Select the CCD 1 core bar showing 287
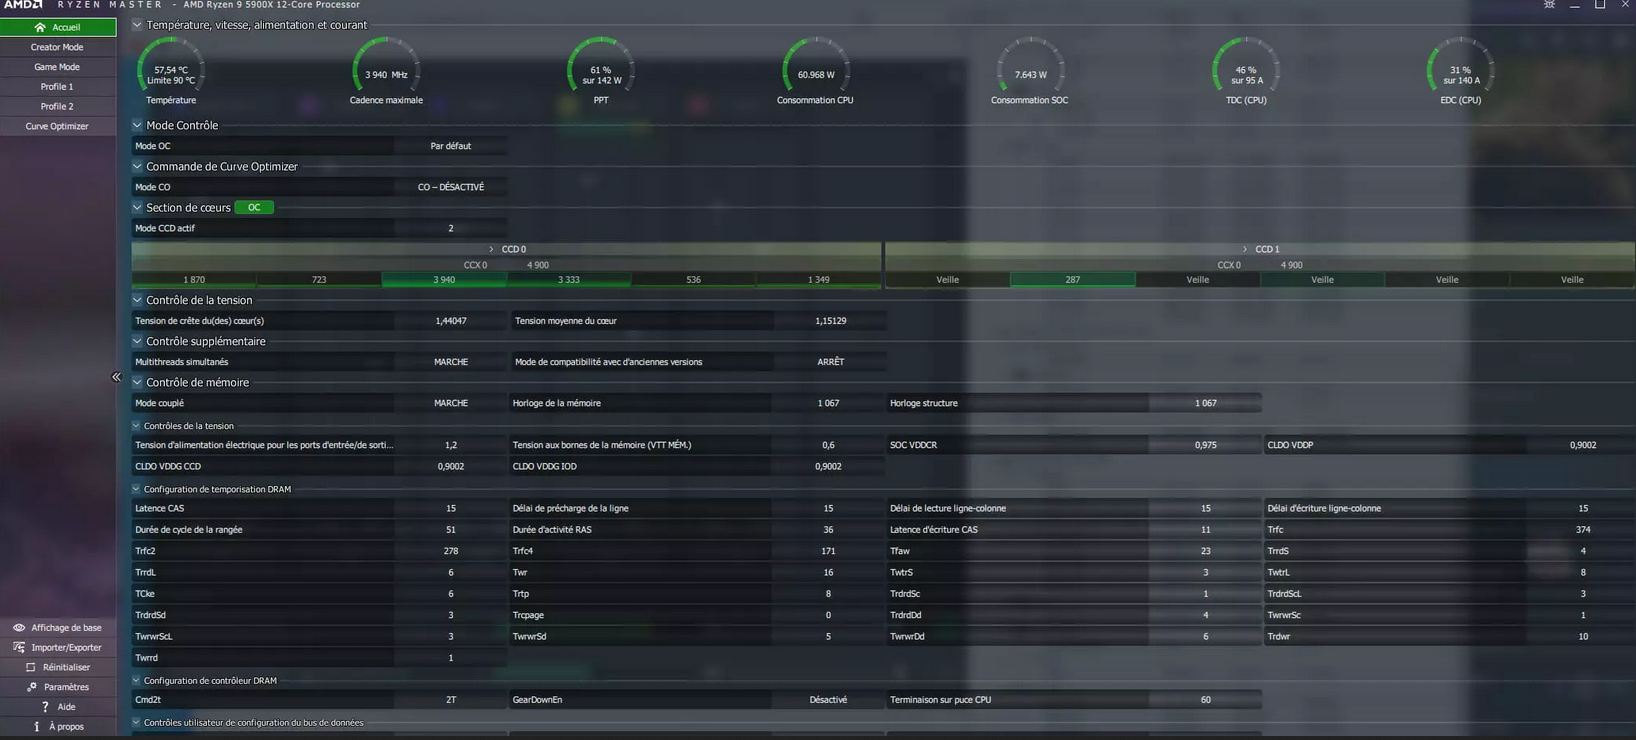1636x740 pixels. point(1073,280)
